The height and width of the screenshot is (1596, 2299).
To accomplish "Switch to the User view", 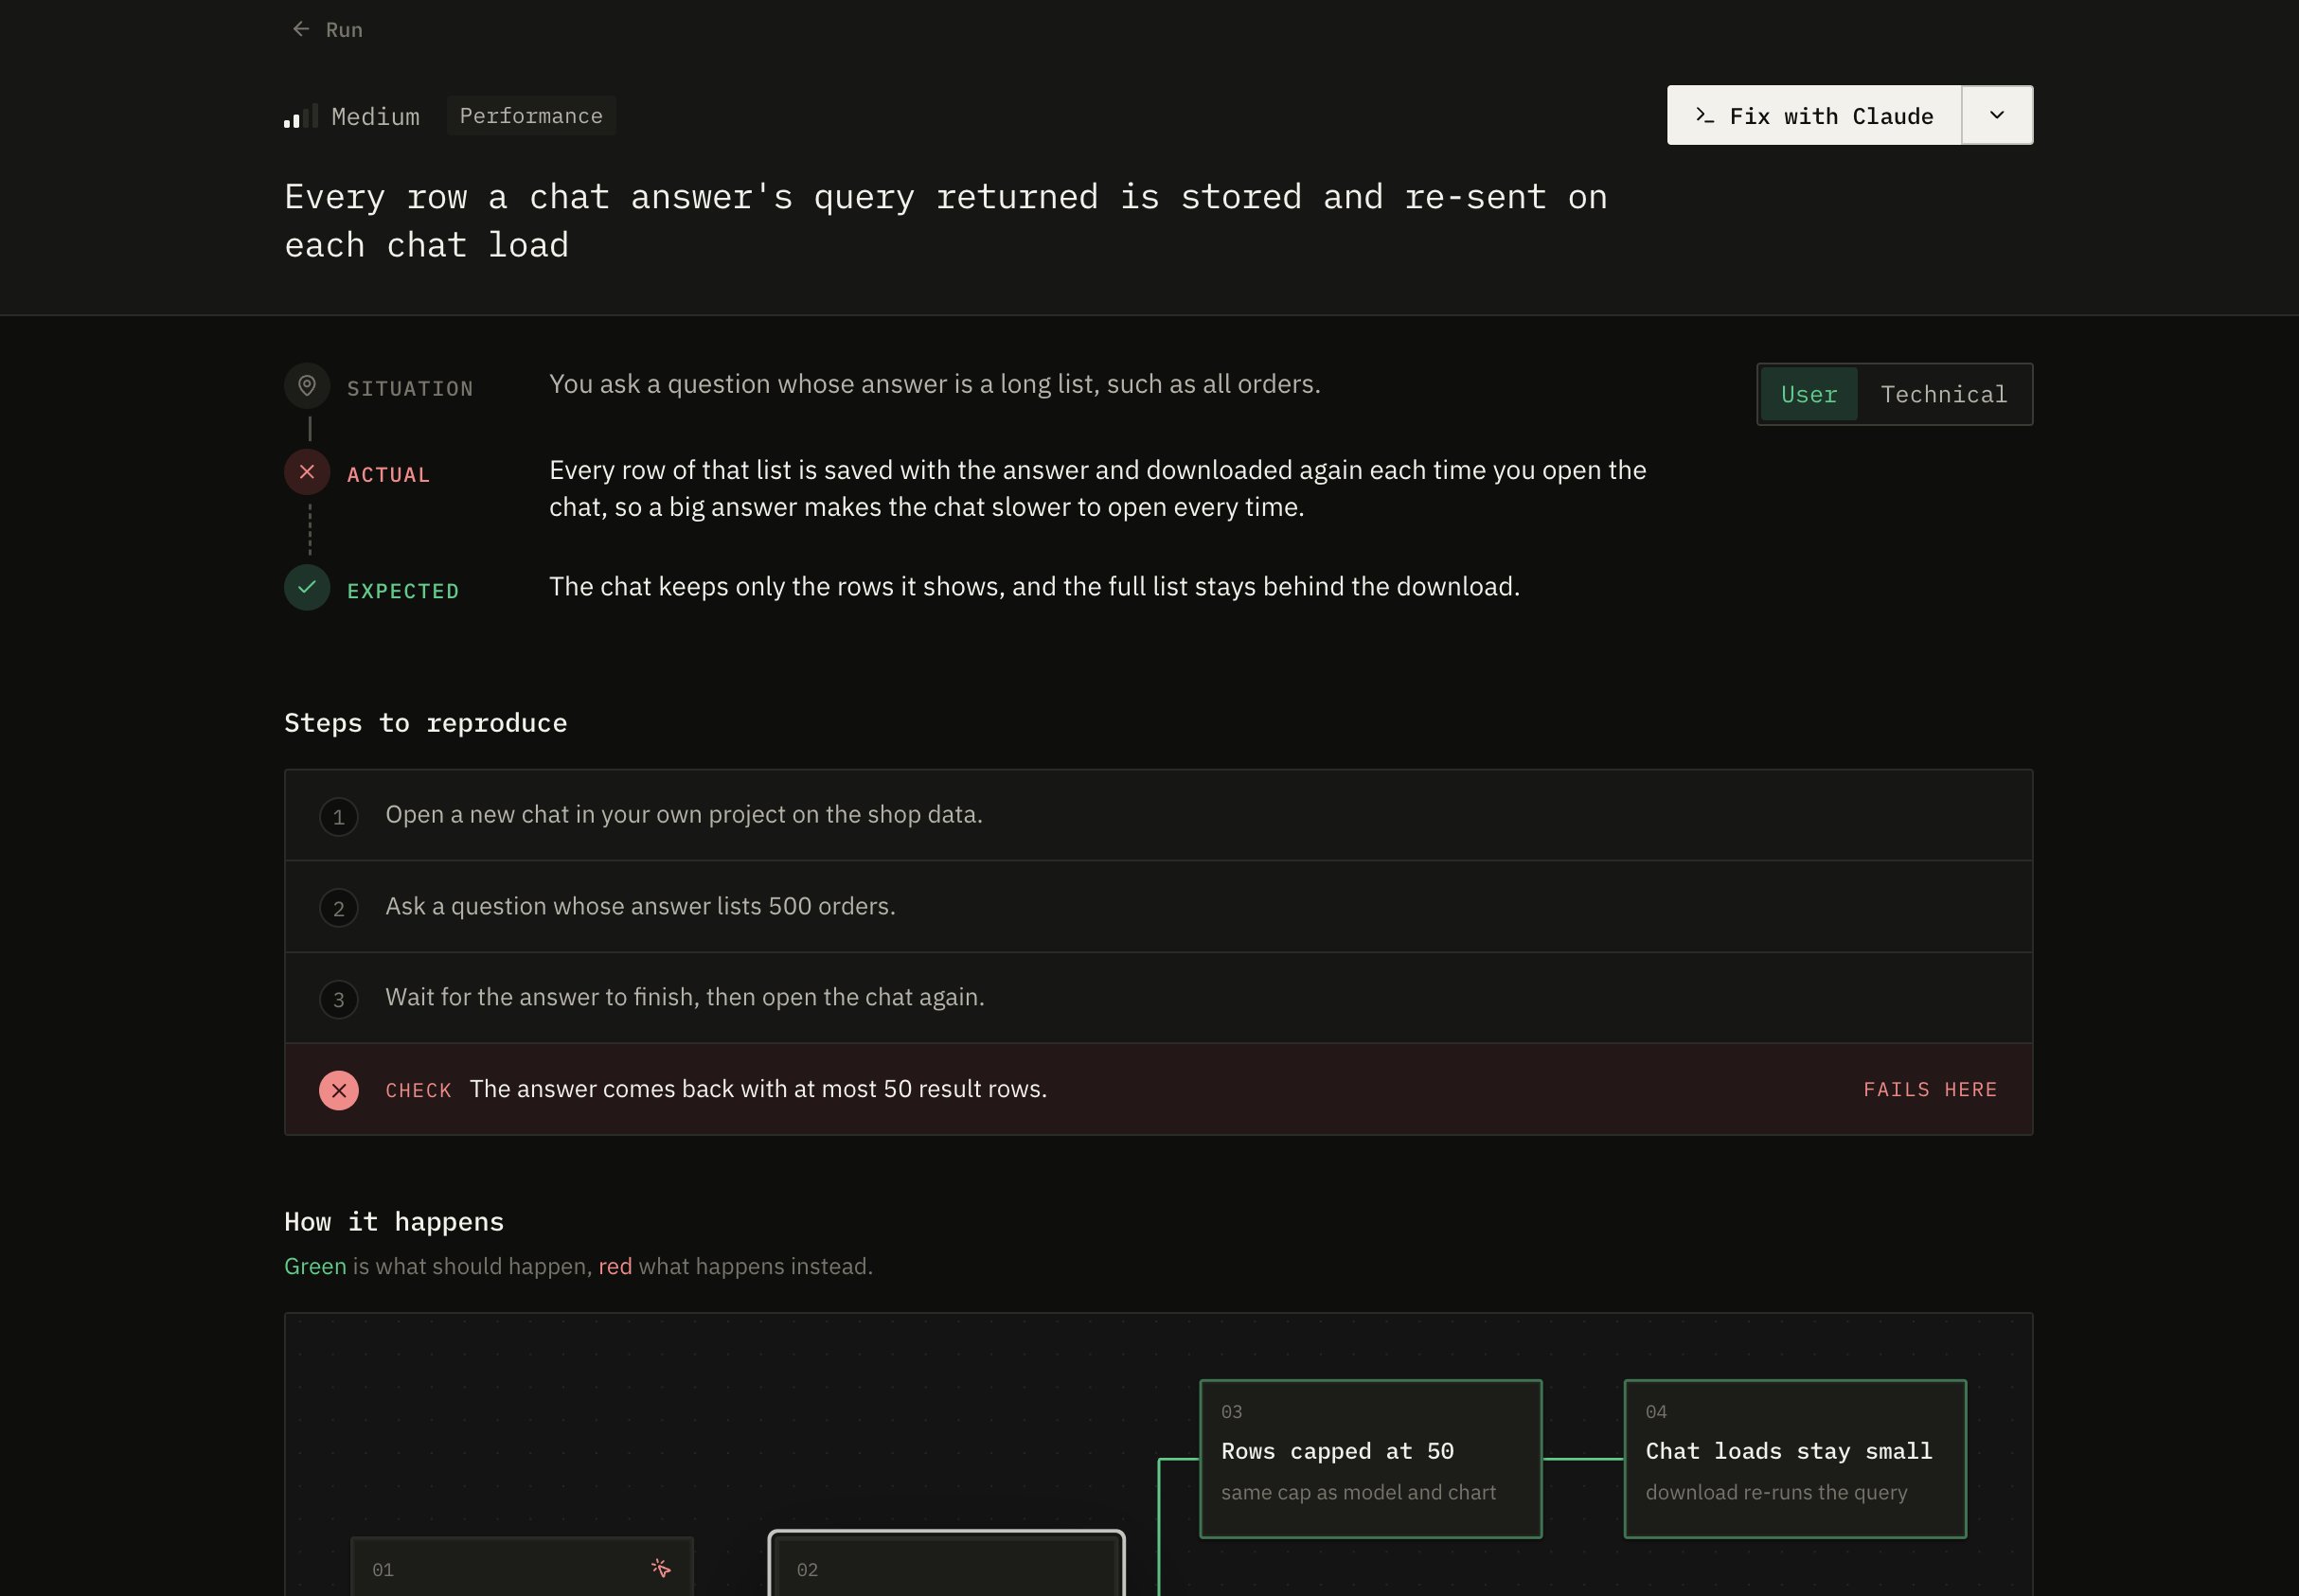I will click(x=1809, y=395).
